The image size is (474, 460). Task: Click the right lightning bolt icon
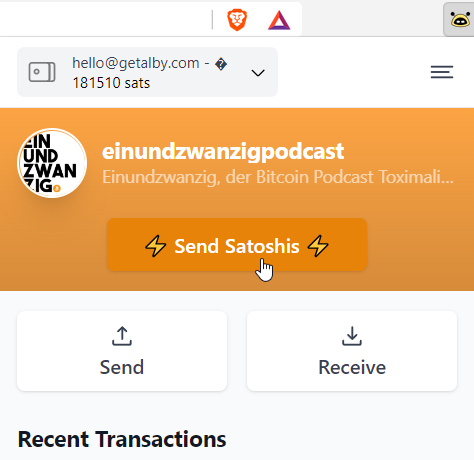point(318,246)
